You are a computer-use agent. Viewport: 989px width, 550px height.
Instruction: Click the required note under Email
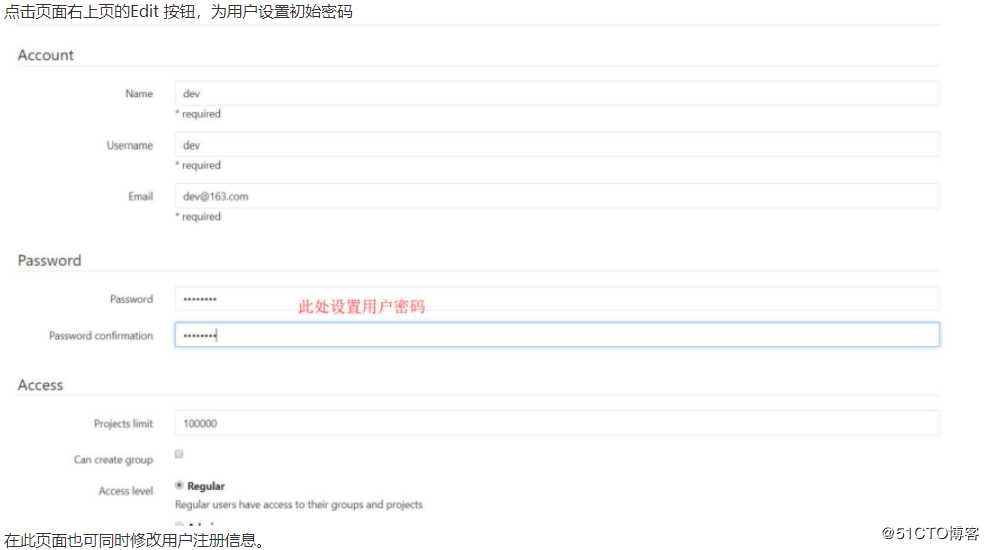pos(198,216)
